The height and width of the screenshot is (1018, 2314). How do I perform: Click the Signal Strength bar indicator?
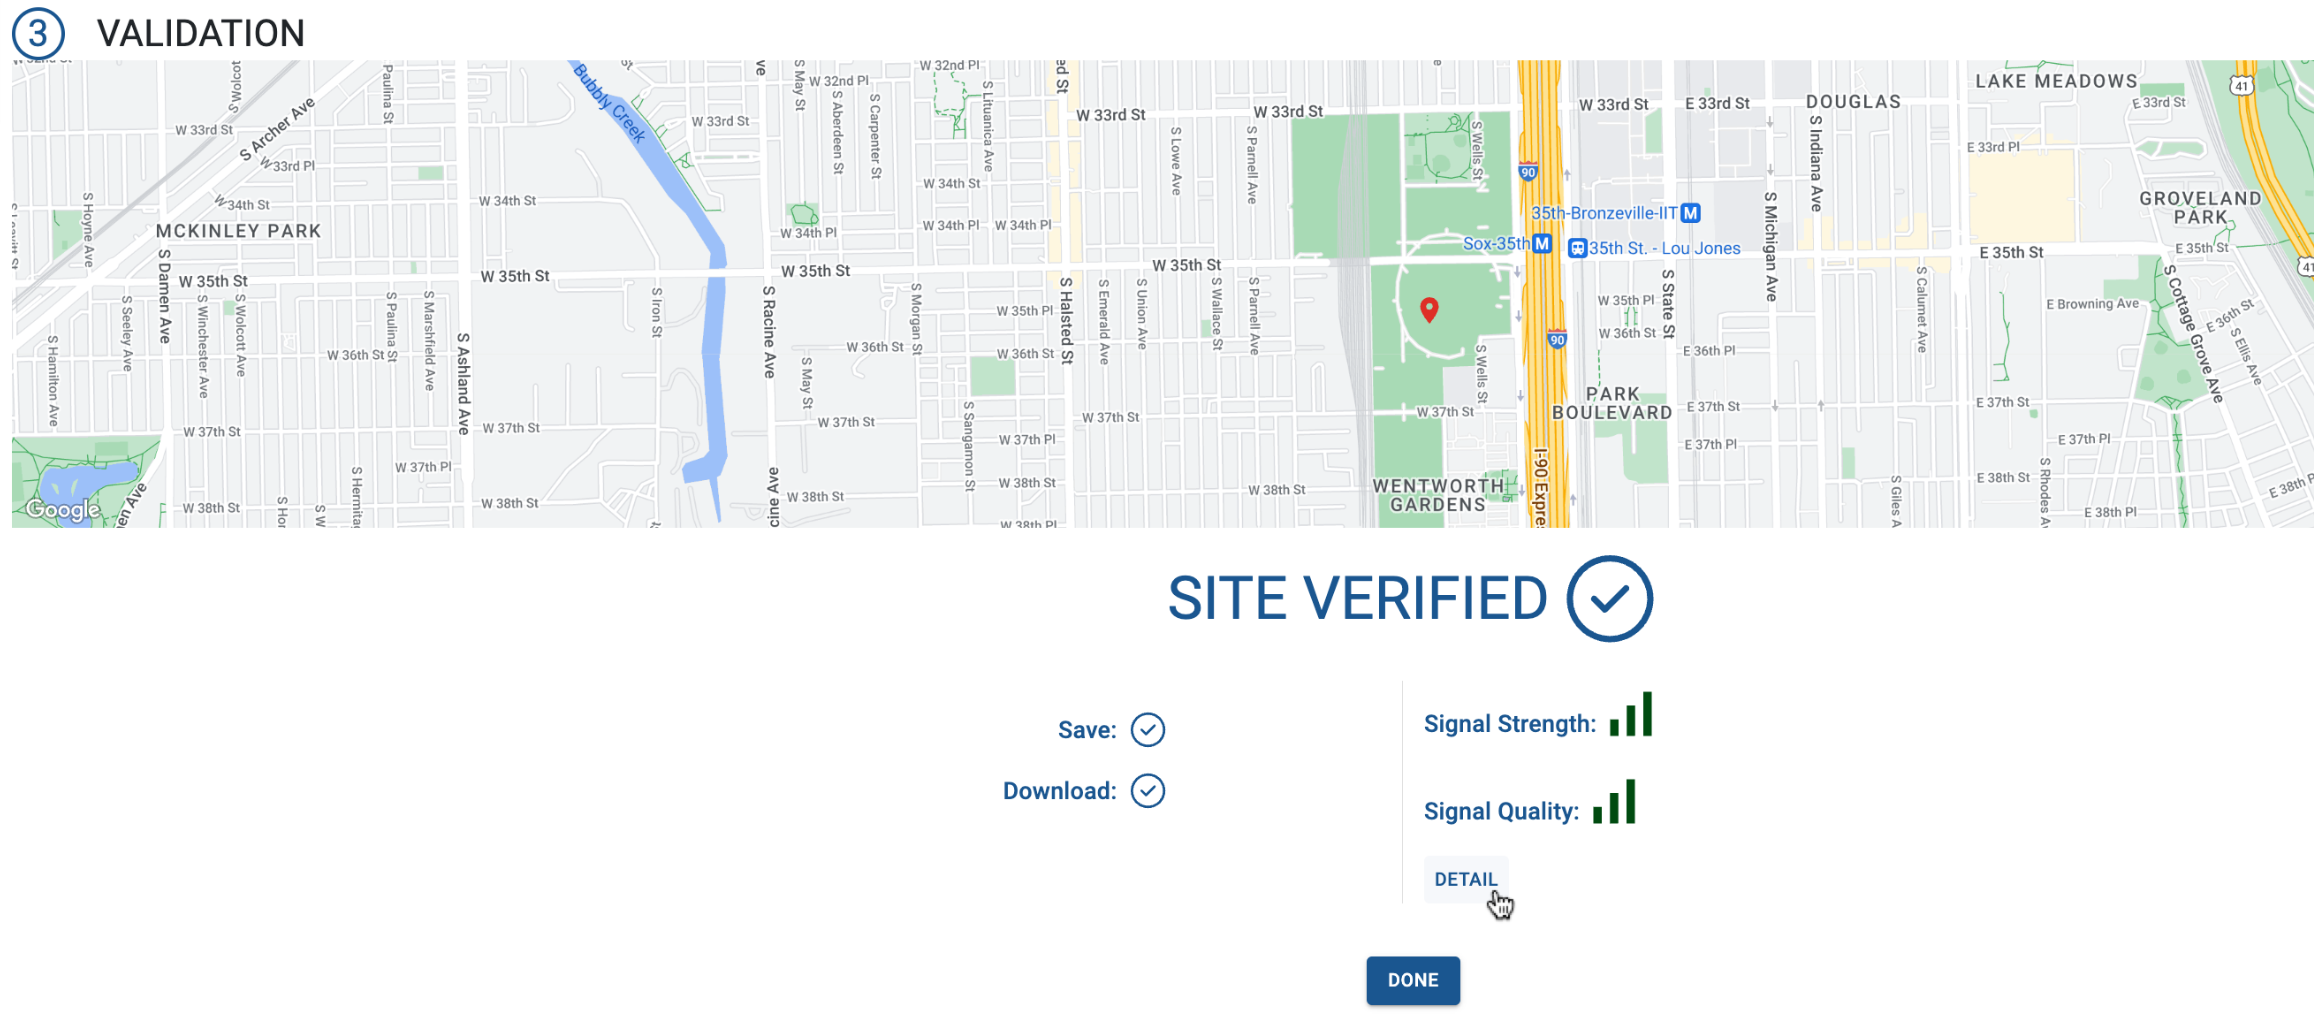coord(1633,714)
